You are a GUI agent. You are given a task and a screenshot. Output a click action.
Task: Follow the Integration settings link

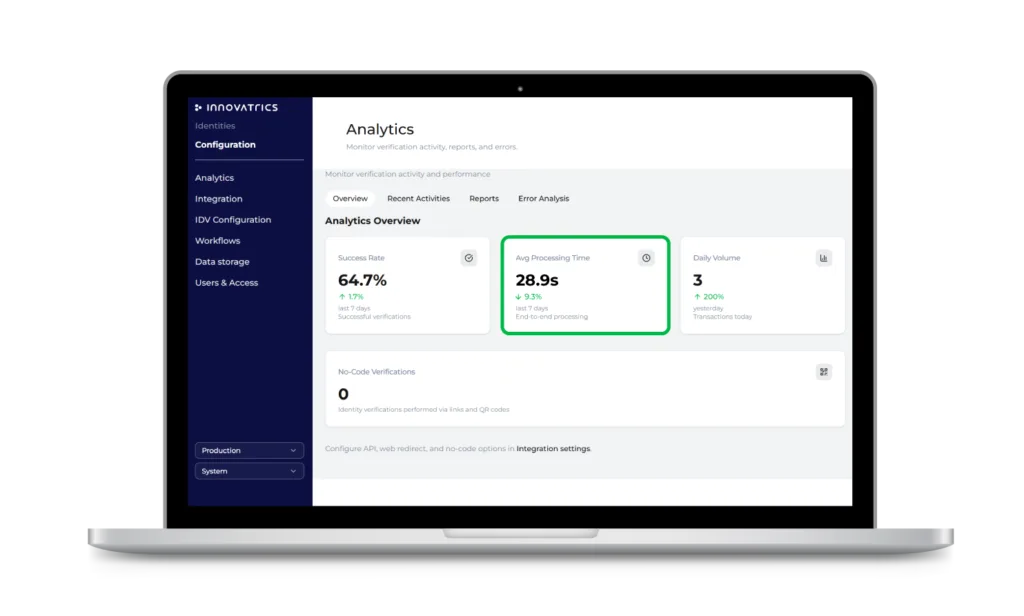coord(553,449)
